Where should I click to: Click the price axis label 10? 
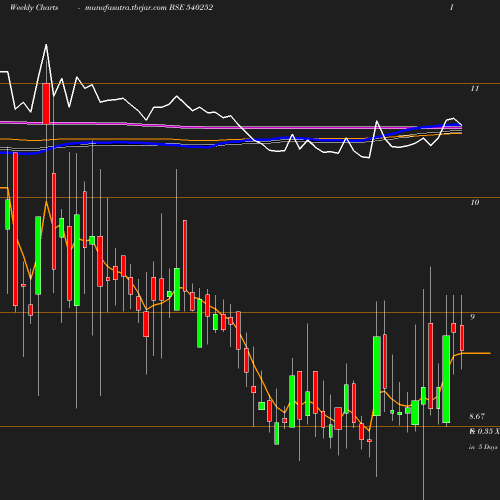tap(475, 202)
